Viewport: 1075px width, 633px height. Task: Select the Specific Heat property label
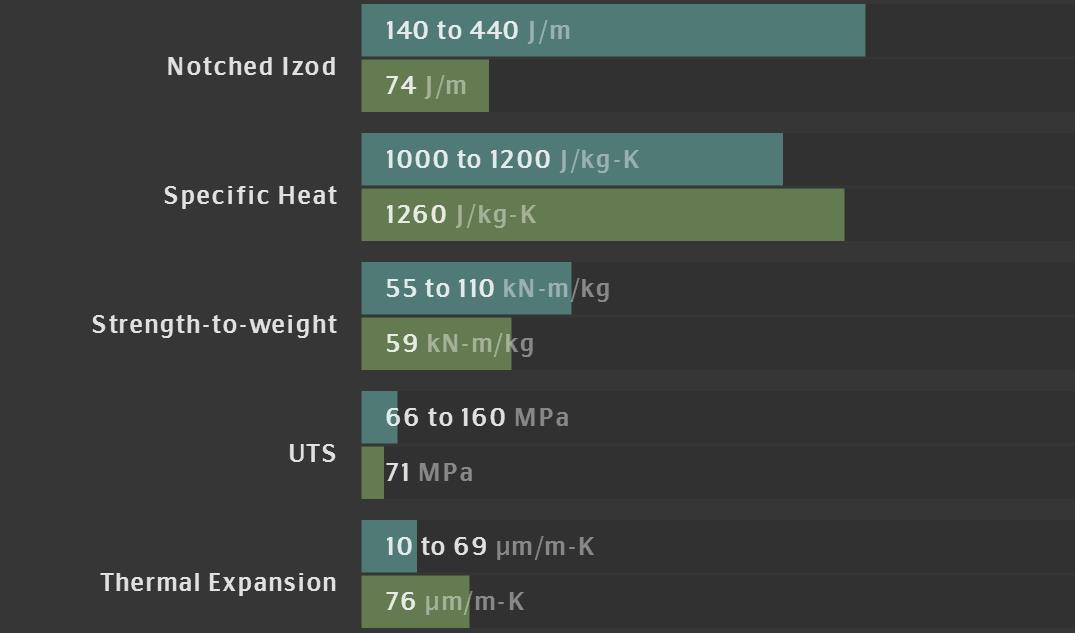coord(251,196)
